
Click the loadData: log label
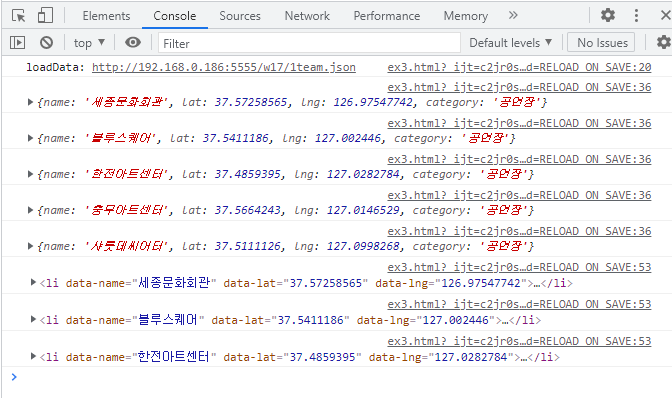click(56, 67)
